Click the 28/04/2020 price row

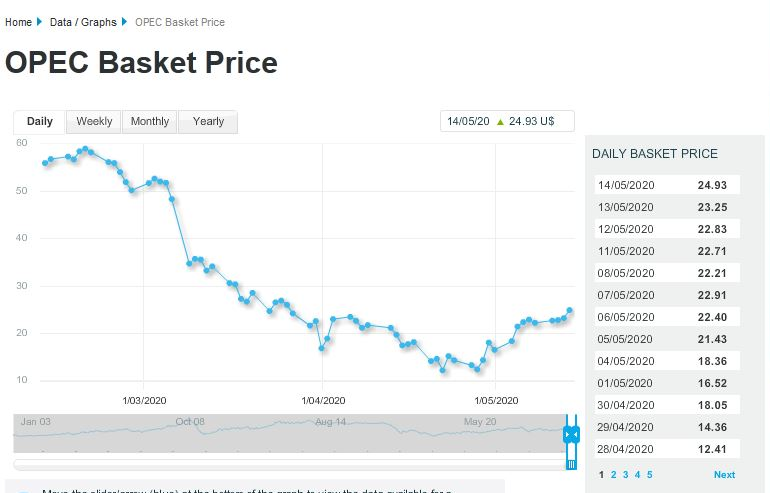coord(667,449)
